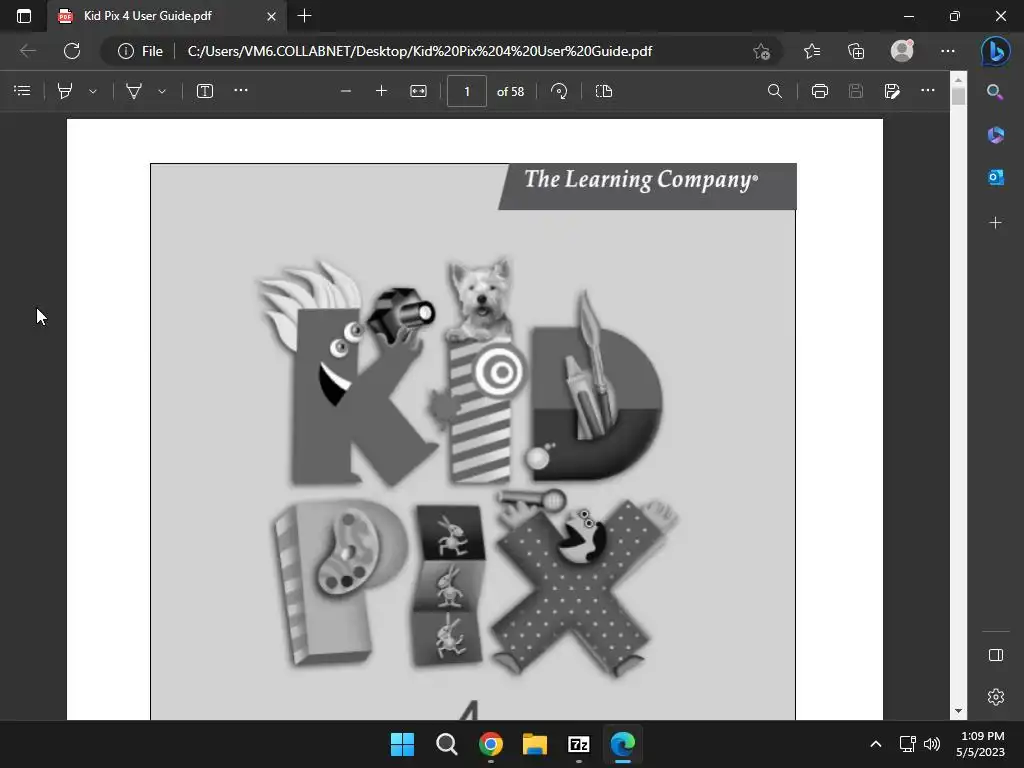Launch Google Chrome from taskbar

(490, 744)
